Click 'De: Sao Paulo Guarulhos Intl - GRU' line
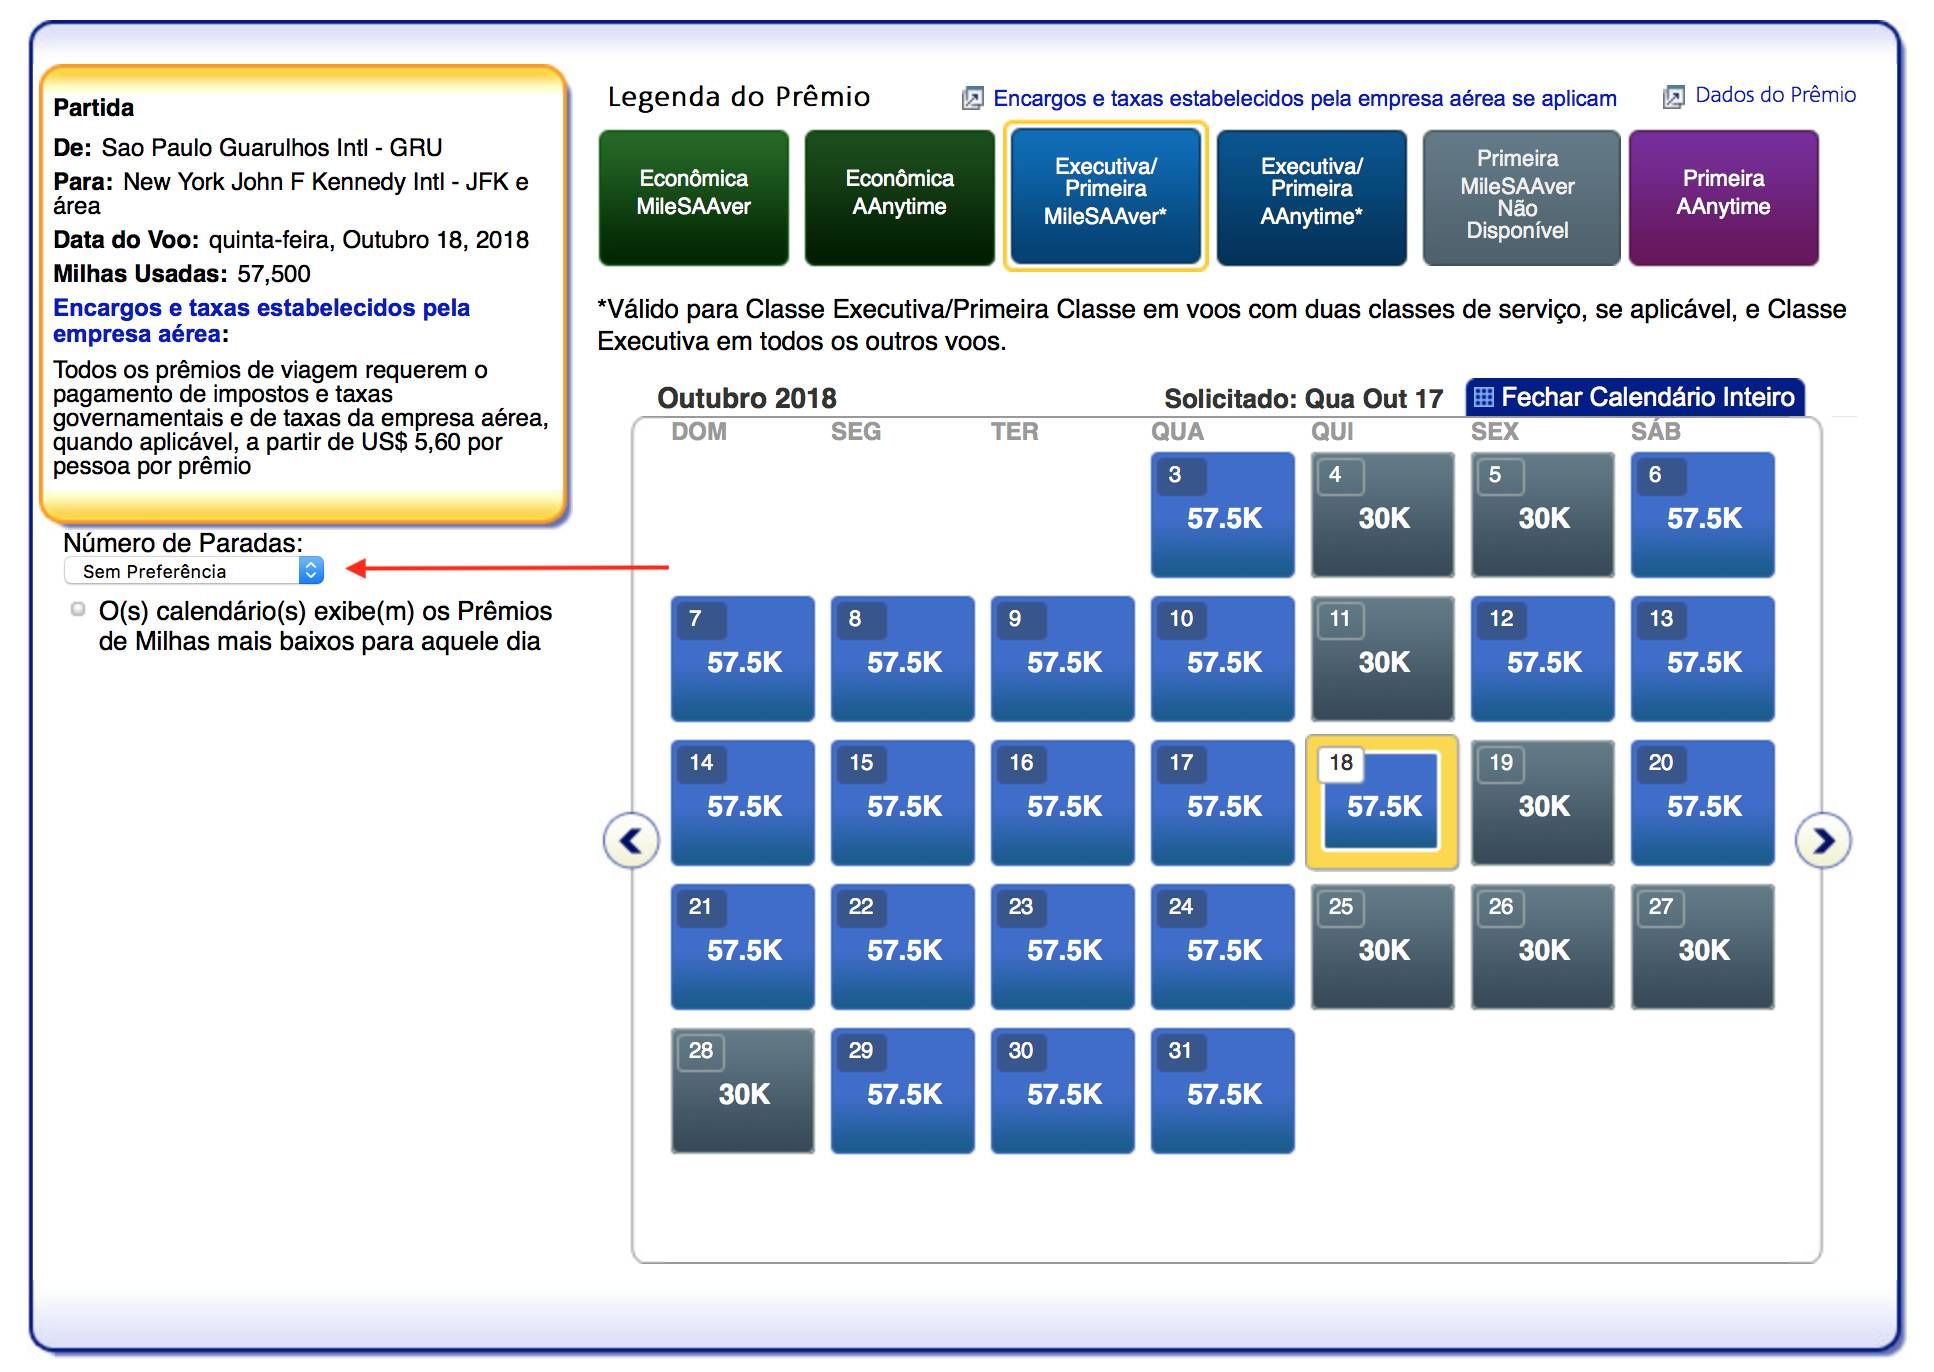 pos(248,148)
